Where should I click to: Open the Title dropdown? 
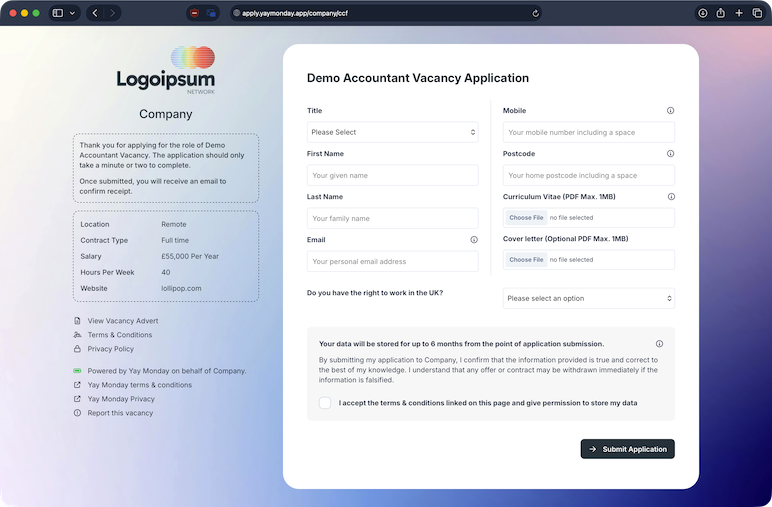(x=392, y=132)
